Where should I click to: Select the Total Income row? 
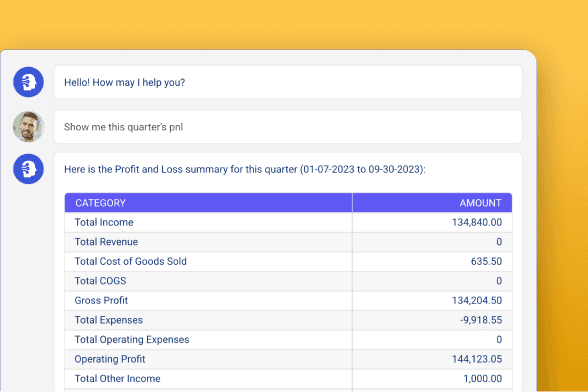click(288, 222)
